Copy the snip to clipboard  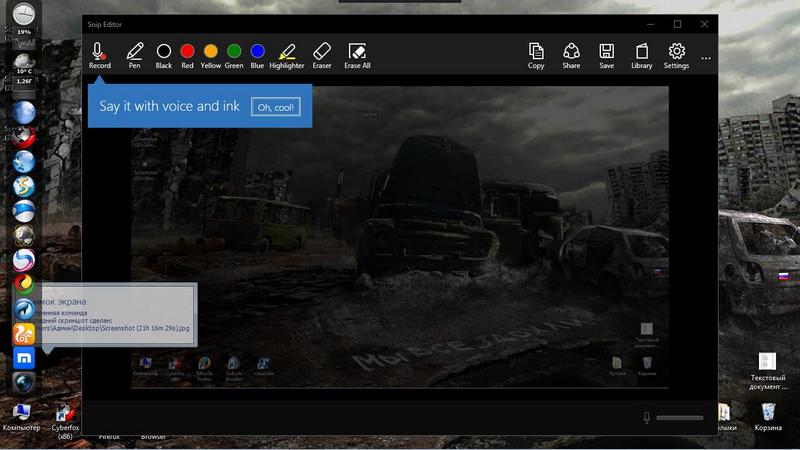pyautogui.click(x=536, y=56)
